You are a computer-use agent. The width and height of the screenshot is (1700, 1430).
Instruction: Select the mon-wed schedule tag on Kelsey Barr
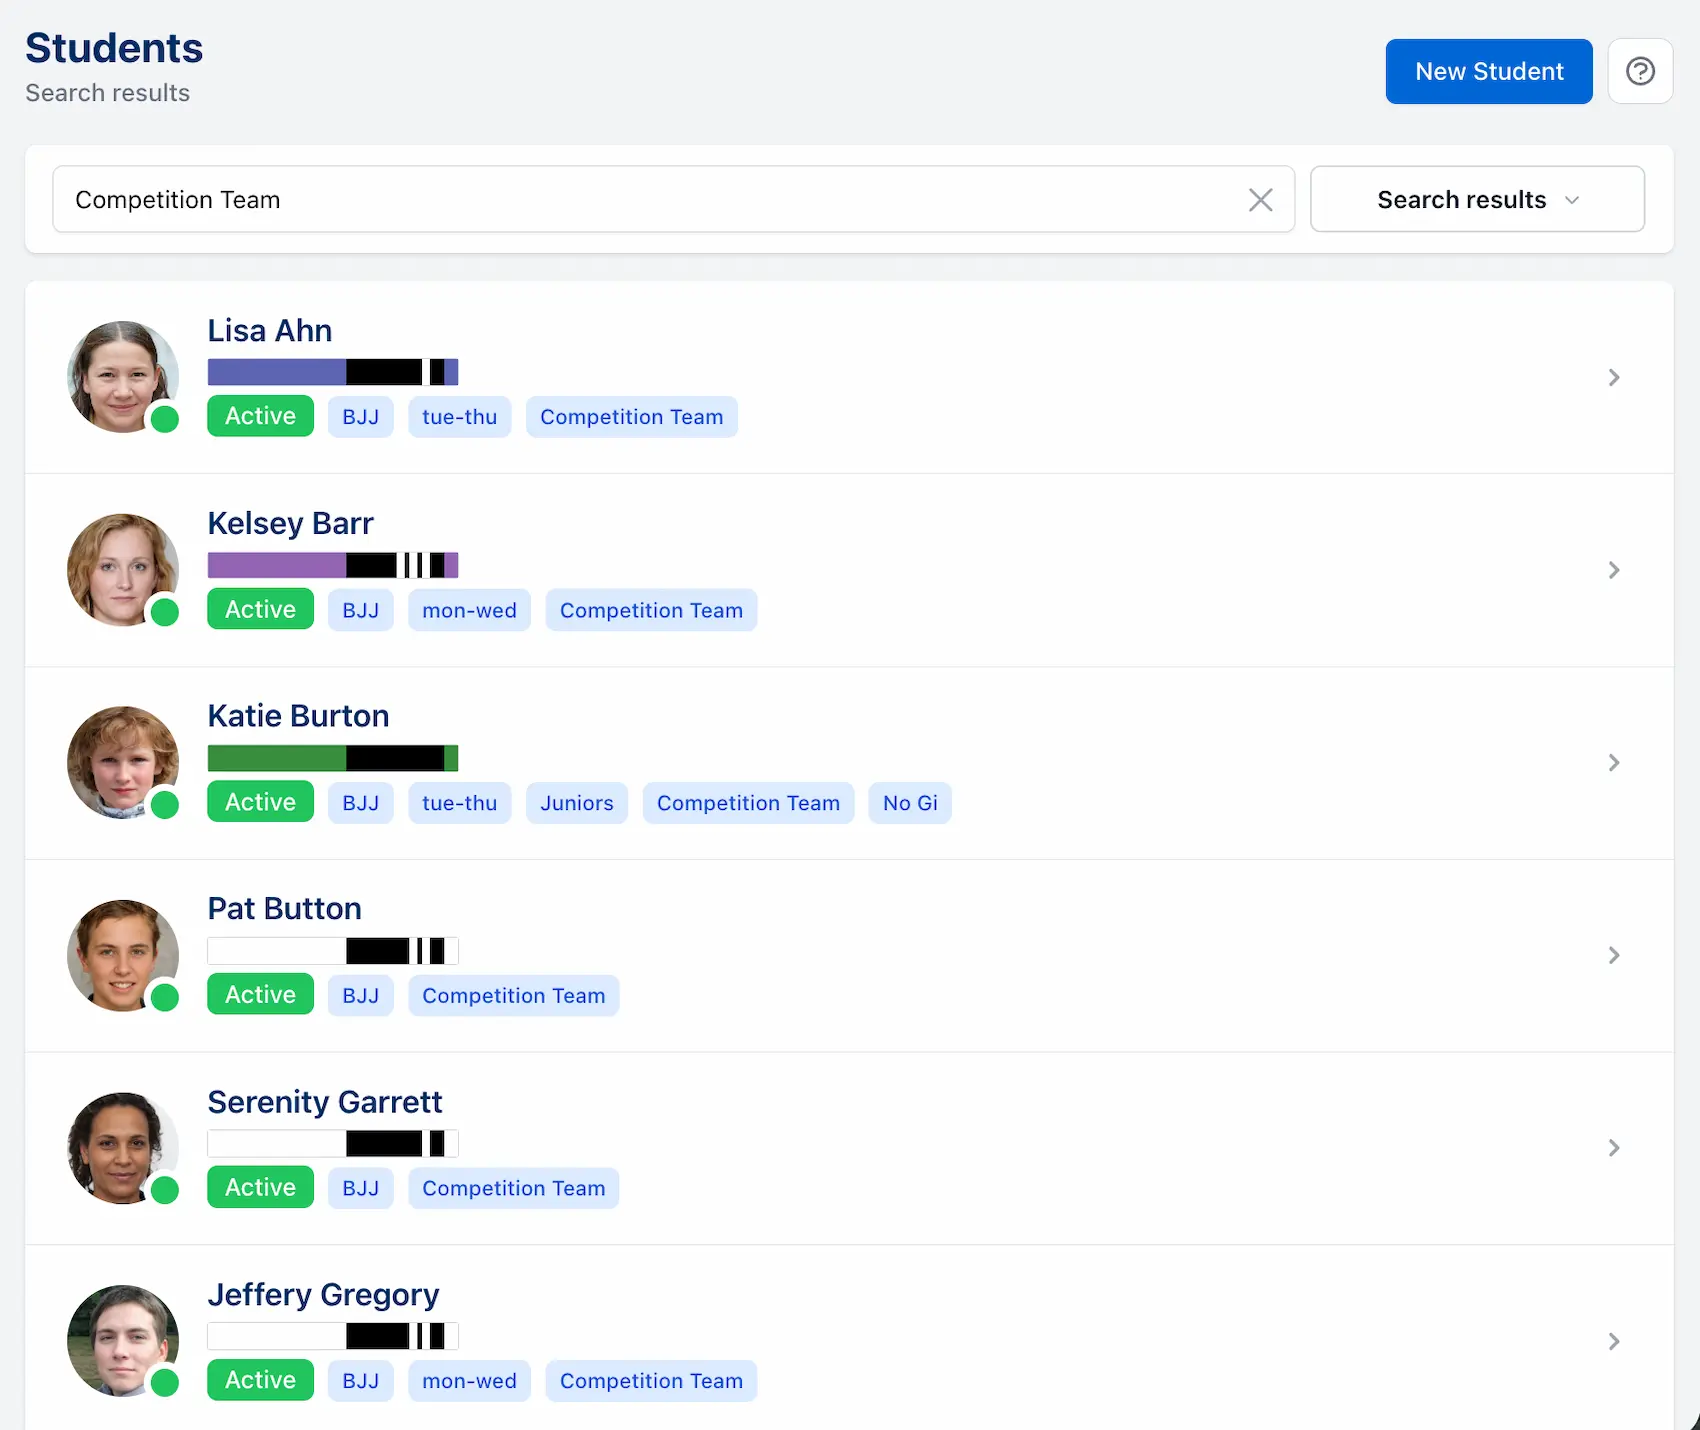pyautogui.click(x=468, y=610)
